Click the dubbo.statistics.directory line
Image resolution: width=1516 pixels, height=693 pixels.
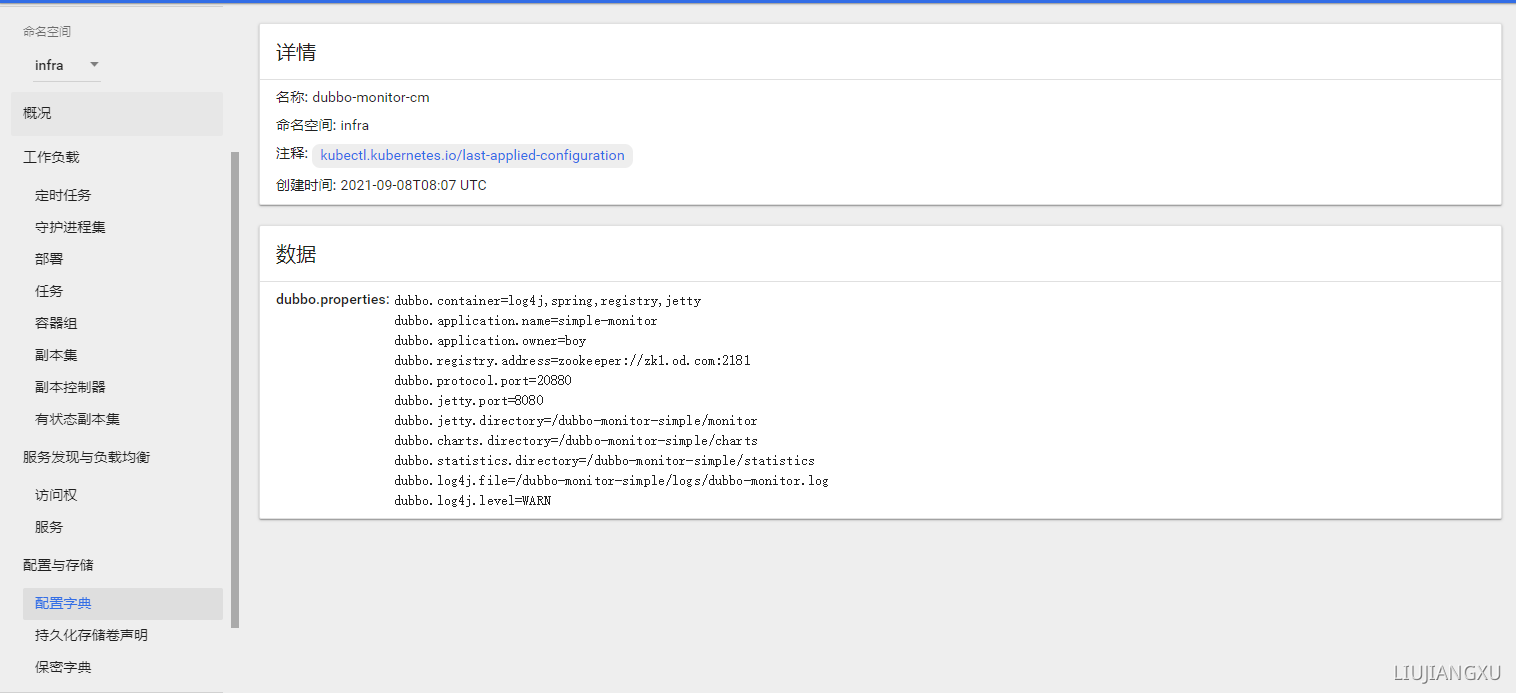(604, 461)
